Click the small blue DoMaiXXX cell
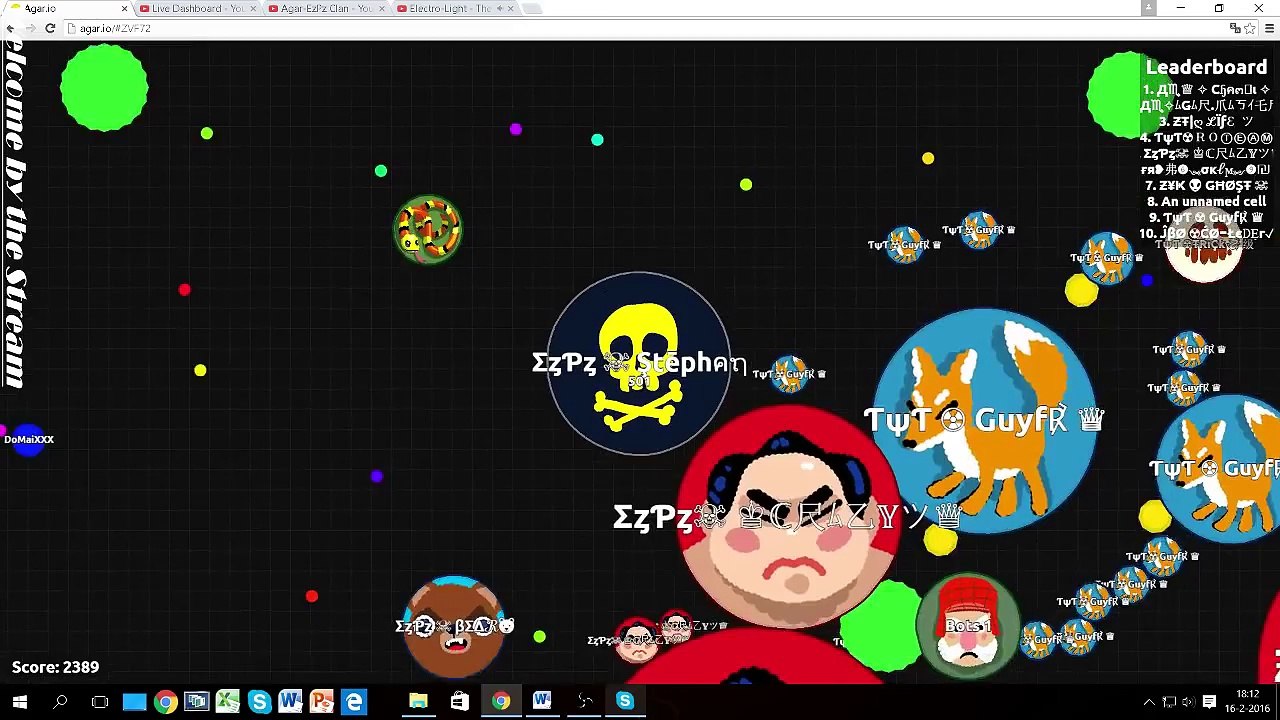1280x720 pixels. [x=29, y=440]
